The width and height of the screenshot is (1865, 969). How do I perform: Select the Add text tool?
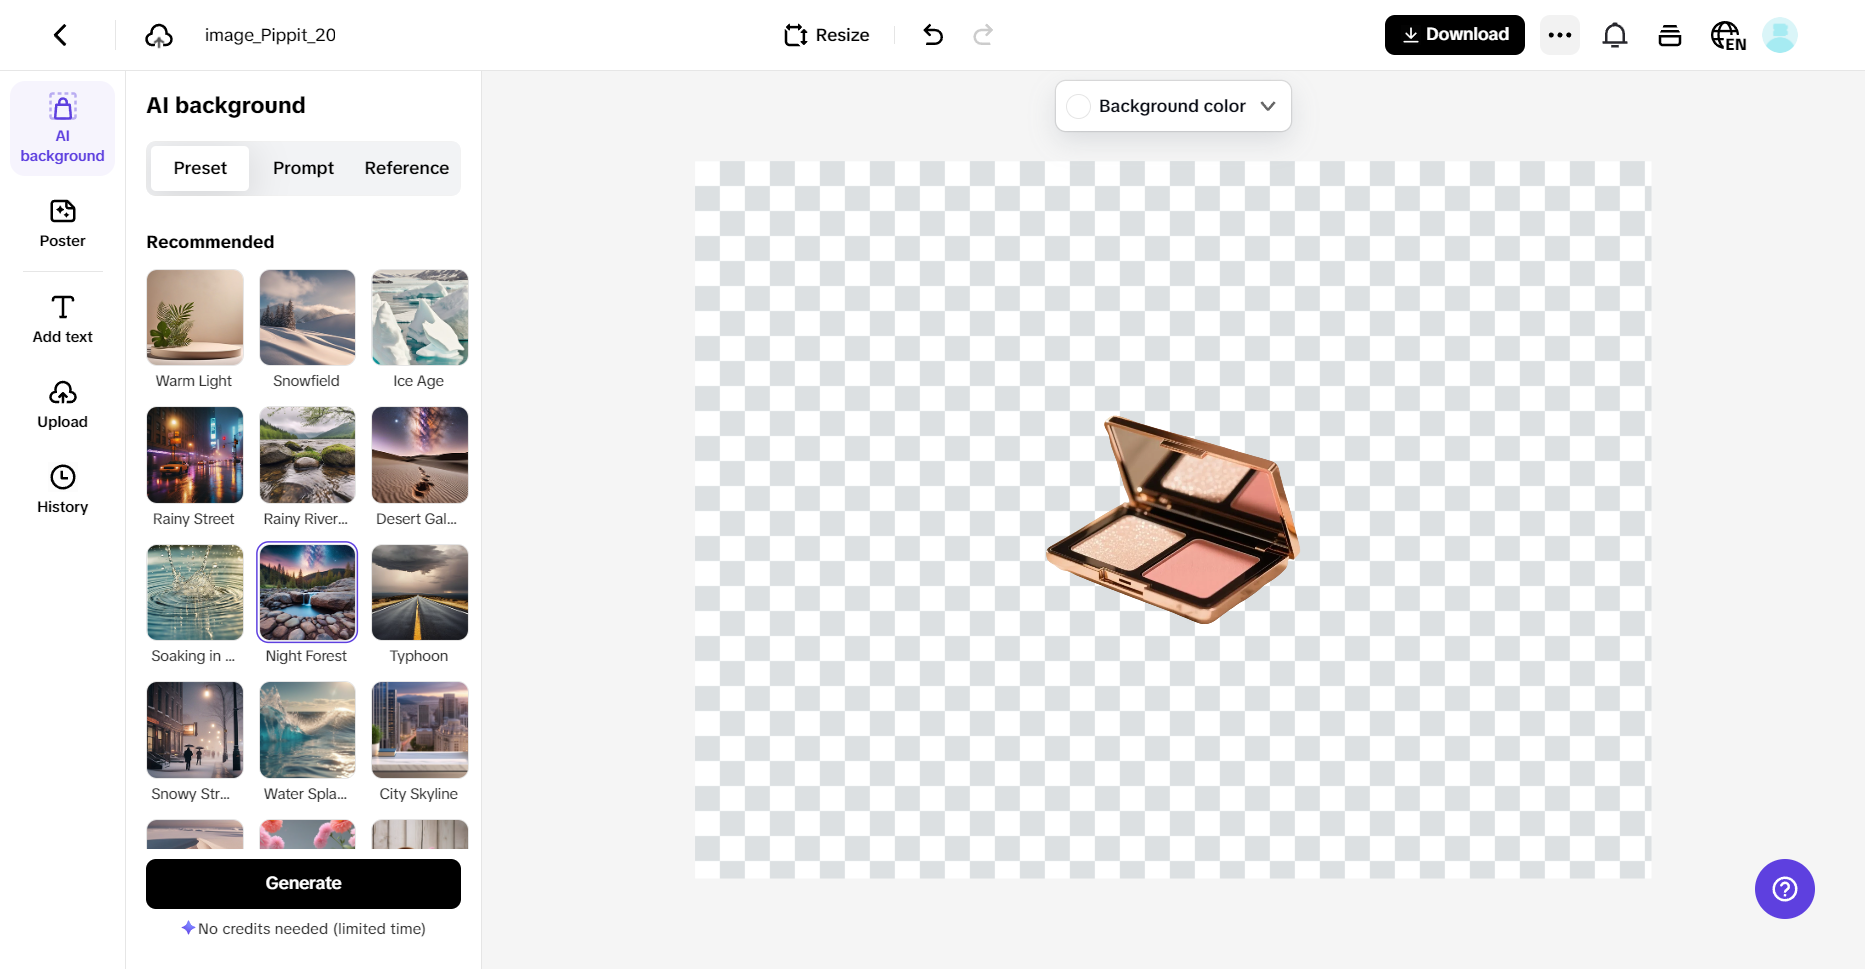[x=62, y=320]
